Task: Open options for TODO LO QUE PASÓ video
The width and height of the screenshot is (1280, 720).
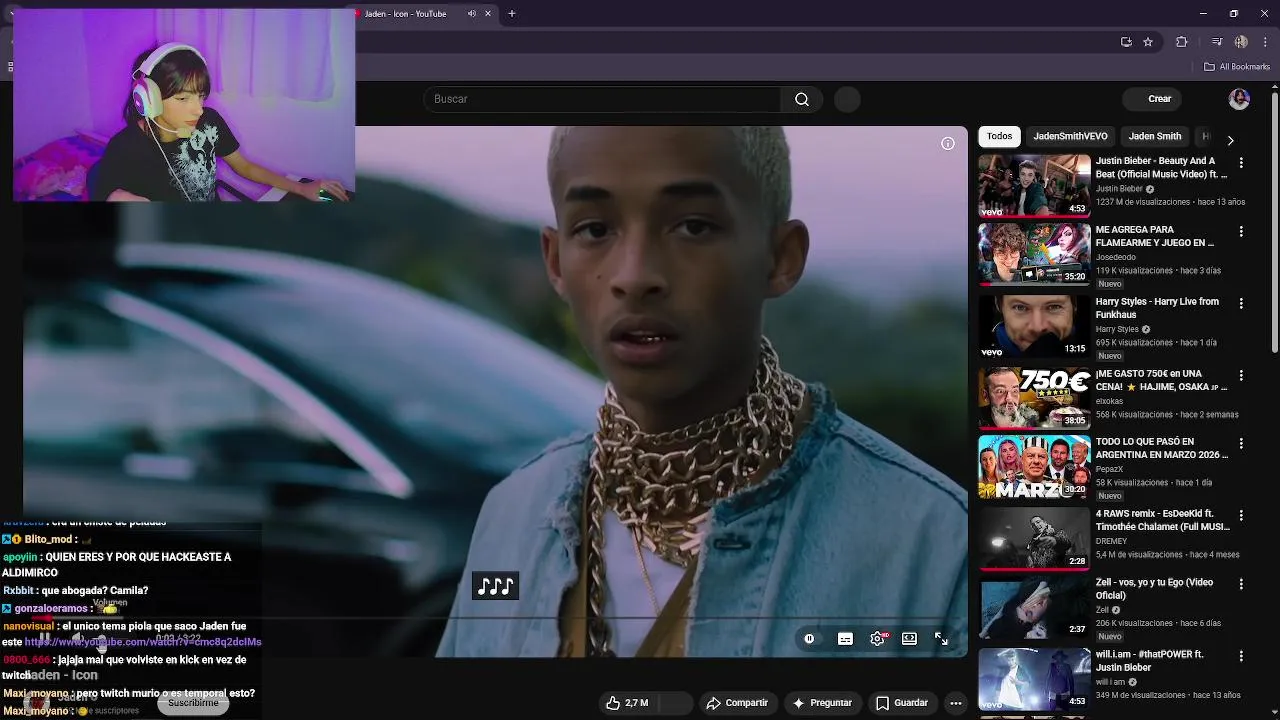Action: tap(1241, 443)
